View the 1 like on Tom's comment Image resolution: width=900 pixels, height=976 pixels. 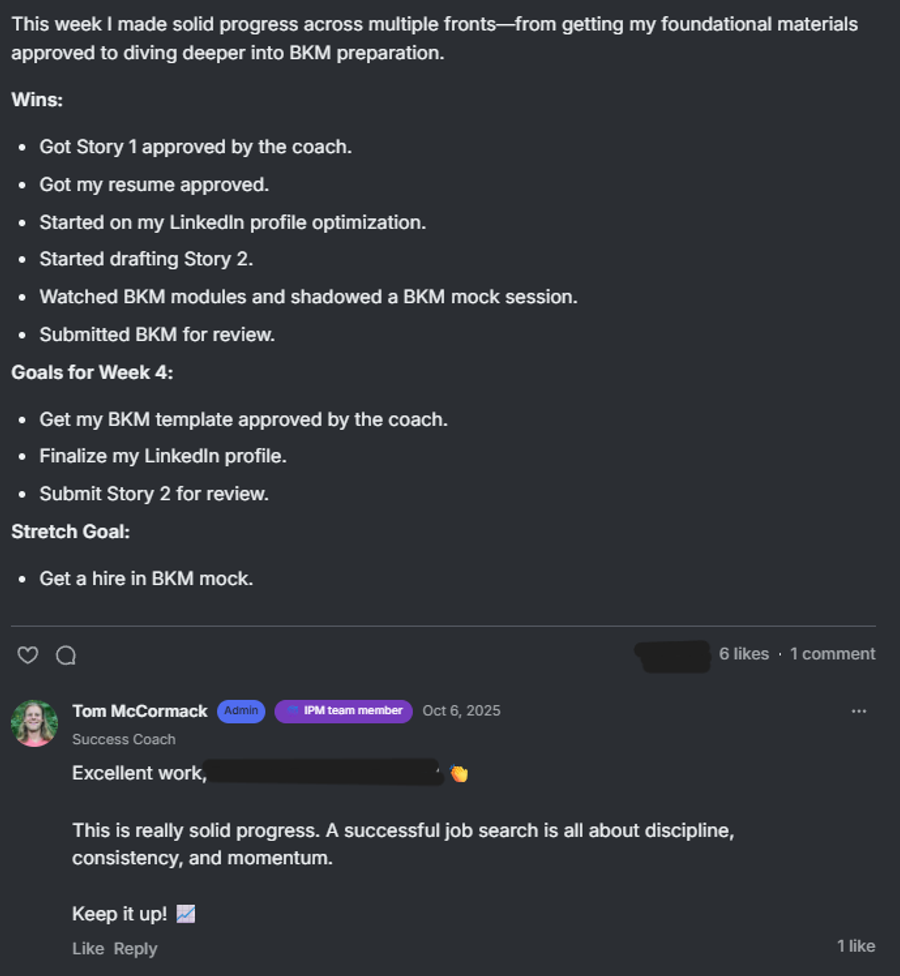(x=853, y=945)
